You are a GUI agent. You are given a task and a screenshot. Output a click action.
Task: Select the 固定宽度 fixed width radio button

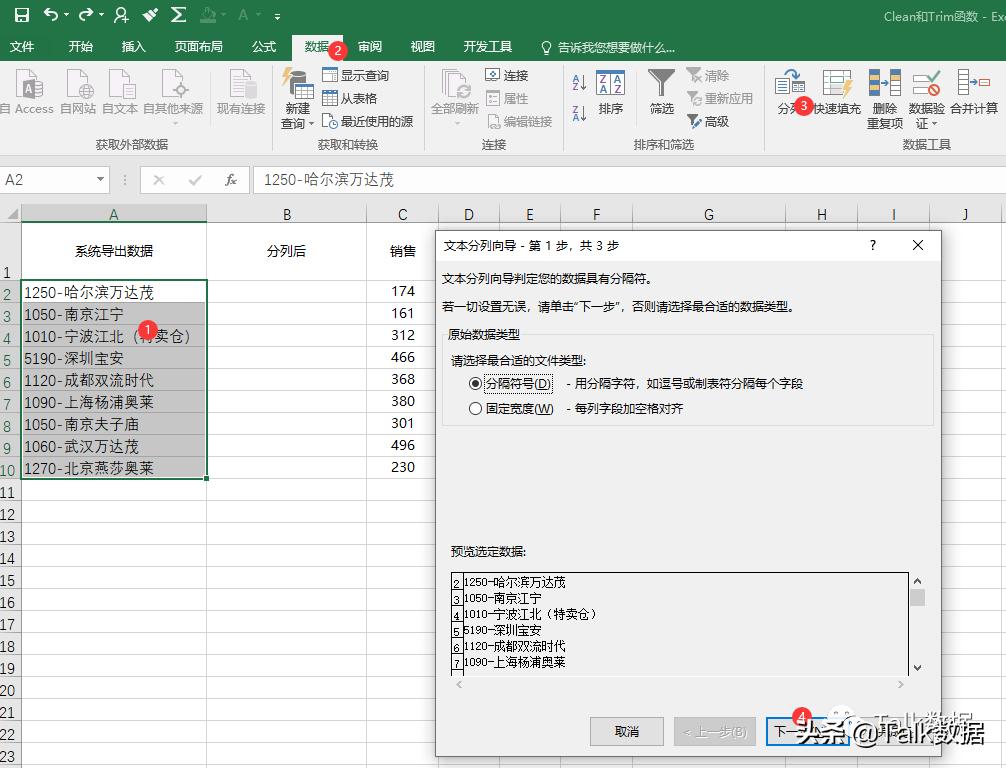pyautogui.click(x=476, y=406)
